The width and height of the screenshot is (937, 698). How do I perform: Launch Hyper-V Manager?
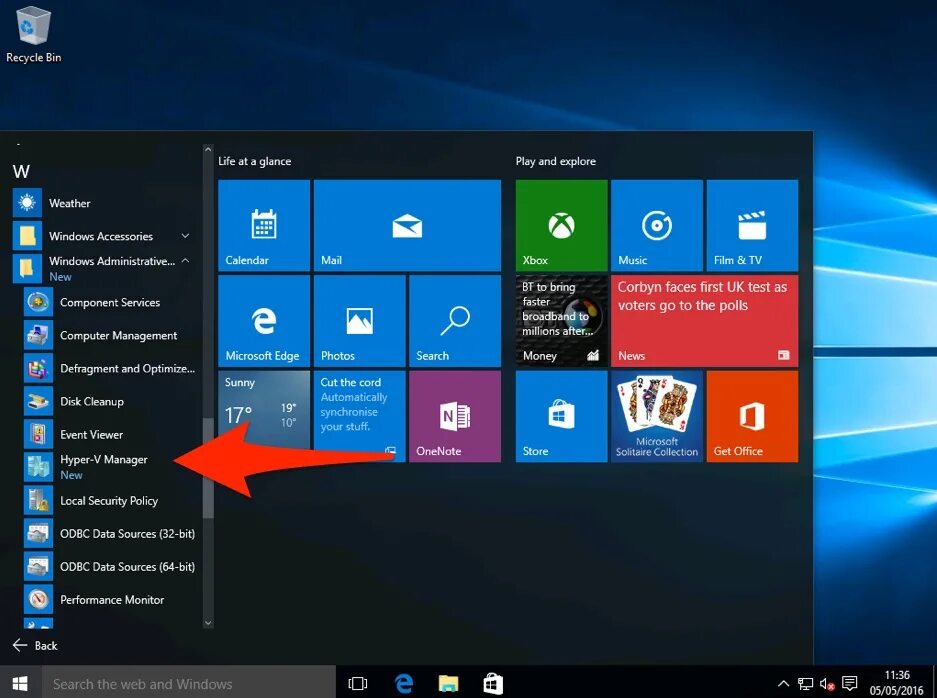111,467
